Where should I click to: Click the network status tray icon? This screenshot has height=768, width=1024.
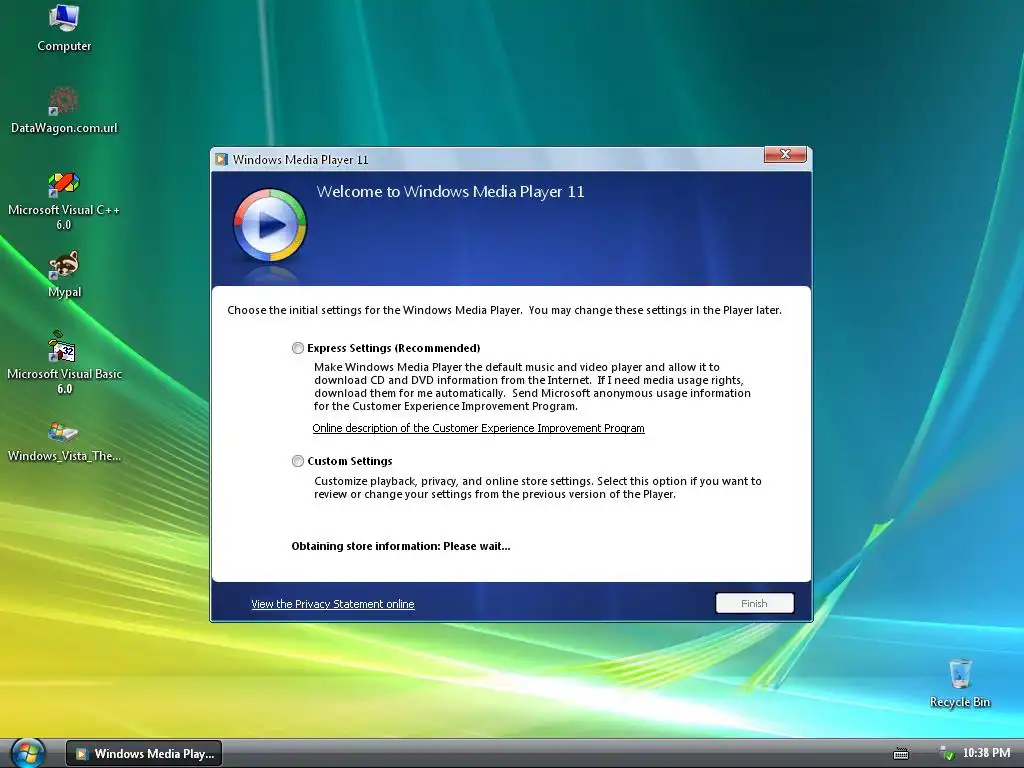point(946,753)
